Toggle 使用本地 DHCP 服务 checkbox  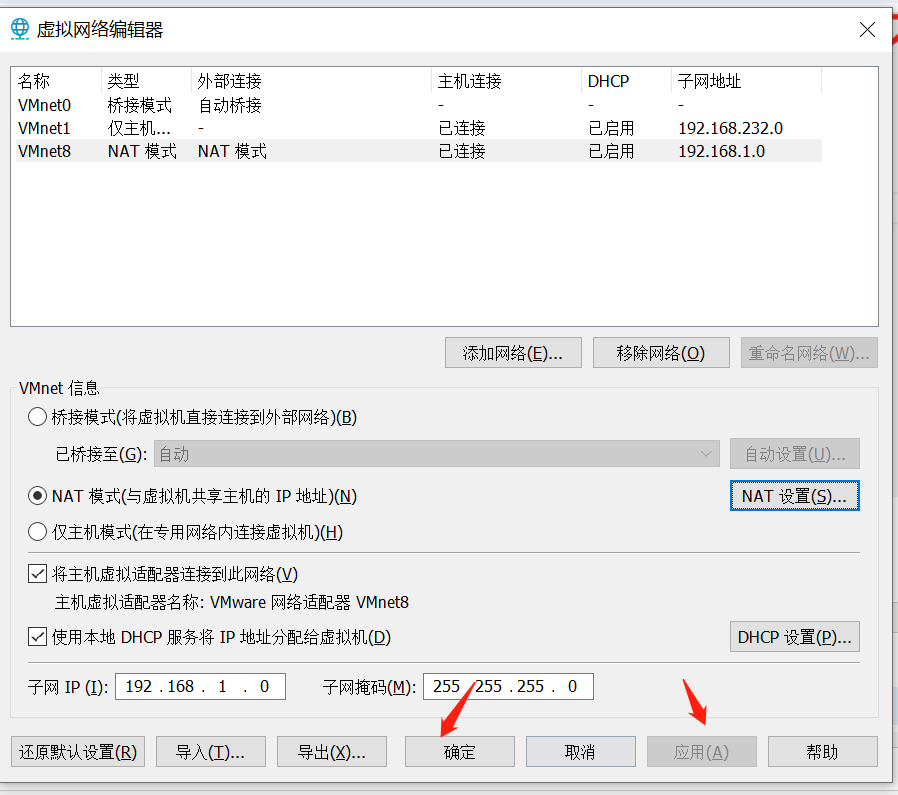point(37,637)
